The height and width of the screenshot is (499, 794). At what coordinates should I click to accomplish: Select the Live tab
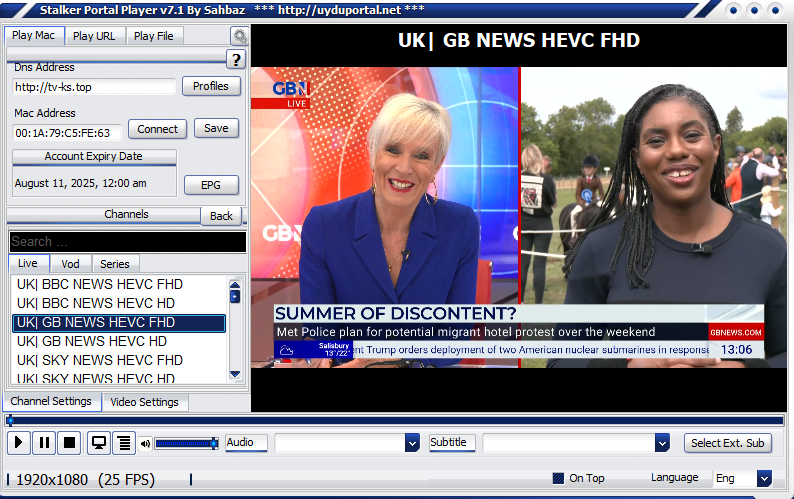tap(28, 263)
